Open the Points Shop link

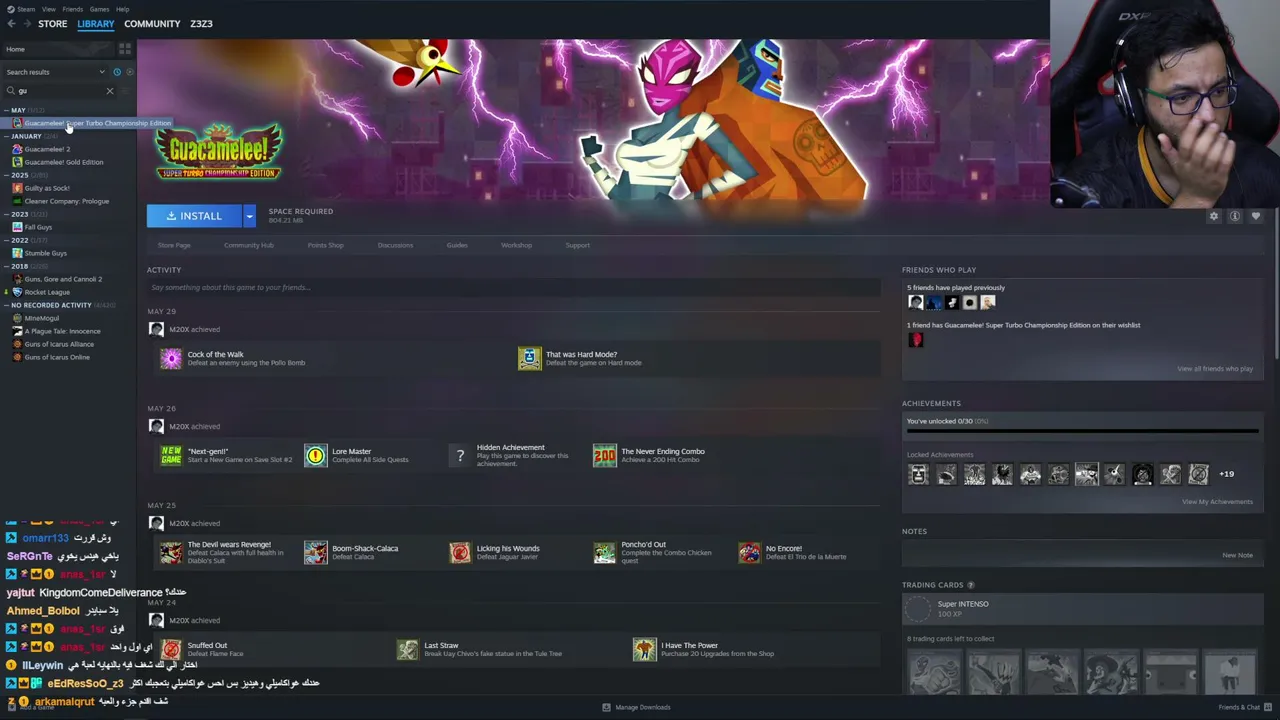[x=326, y=245]
